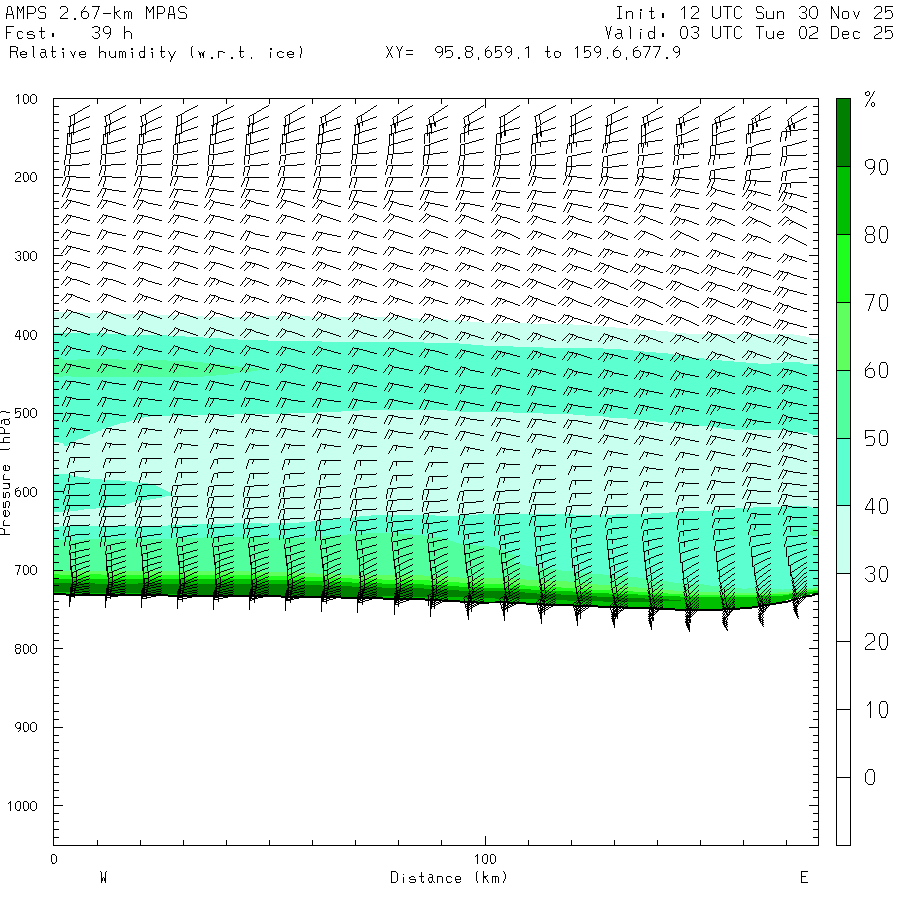Screen dimensions: 900x900
Task: Click the colorbar label 10
Action: pos(876,710)
